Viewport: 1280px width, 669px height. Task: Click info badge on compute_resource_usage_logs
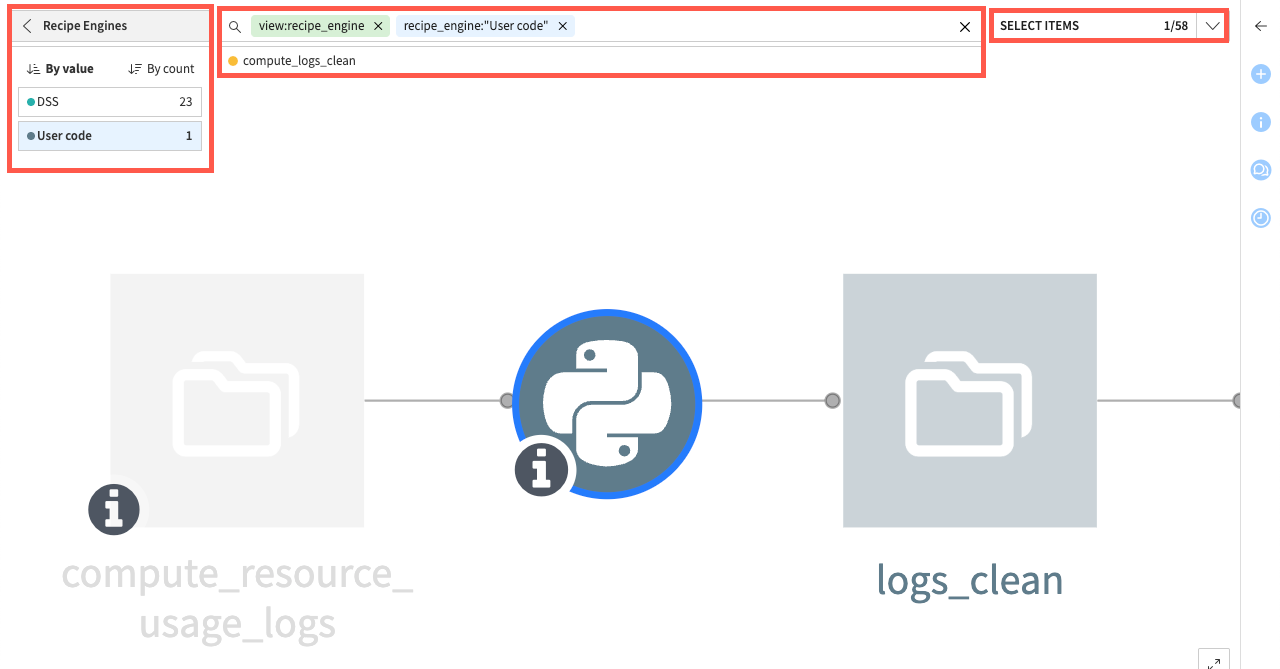[x=114, y=509]
